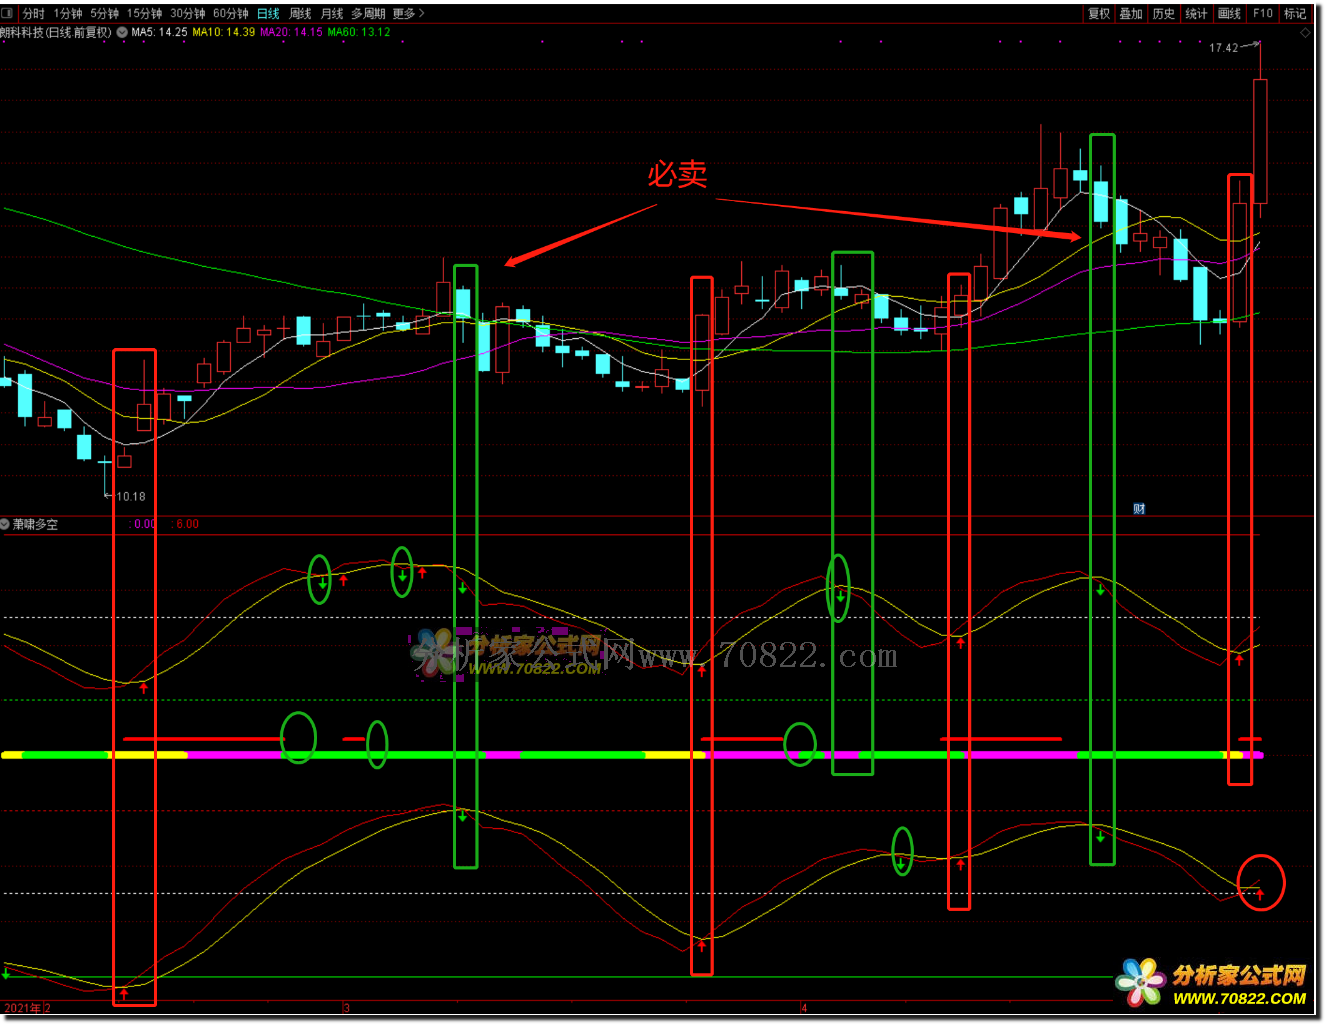Toggle the side panel icon at top-left
The image size is (1326, 1024).
pyautogui.click(x=8, y=13)
